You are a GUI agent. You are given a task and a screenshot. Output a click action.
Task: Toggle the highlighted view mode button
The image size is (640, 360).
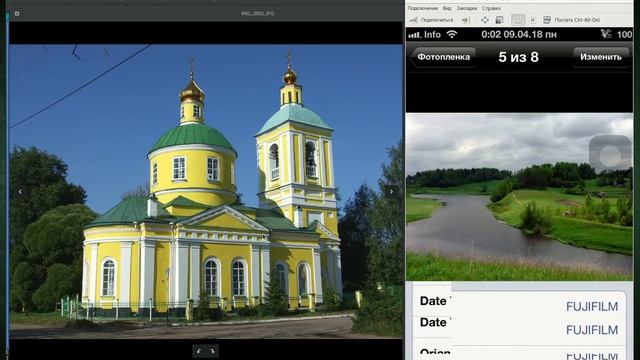(x=518, y=20)
